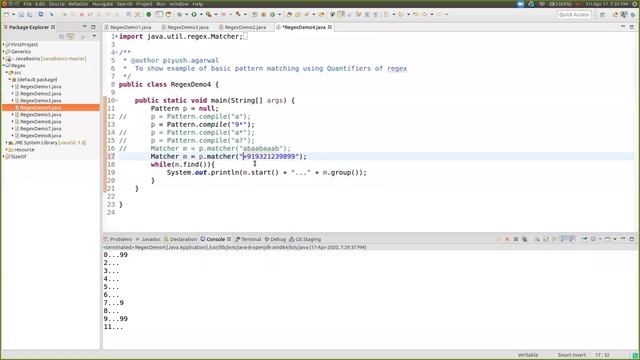
Task: Select RegexDemo8.java in Package Explorer
Action: point(40,136)
